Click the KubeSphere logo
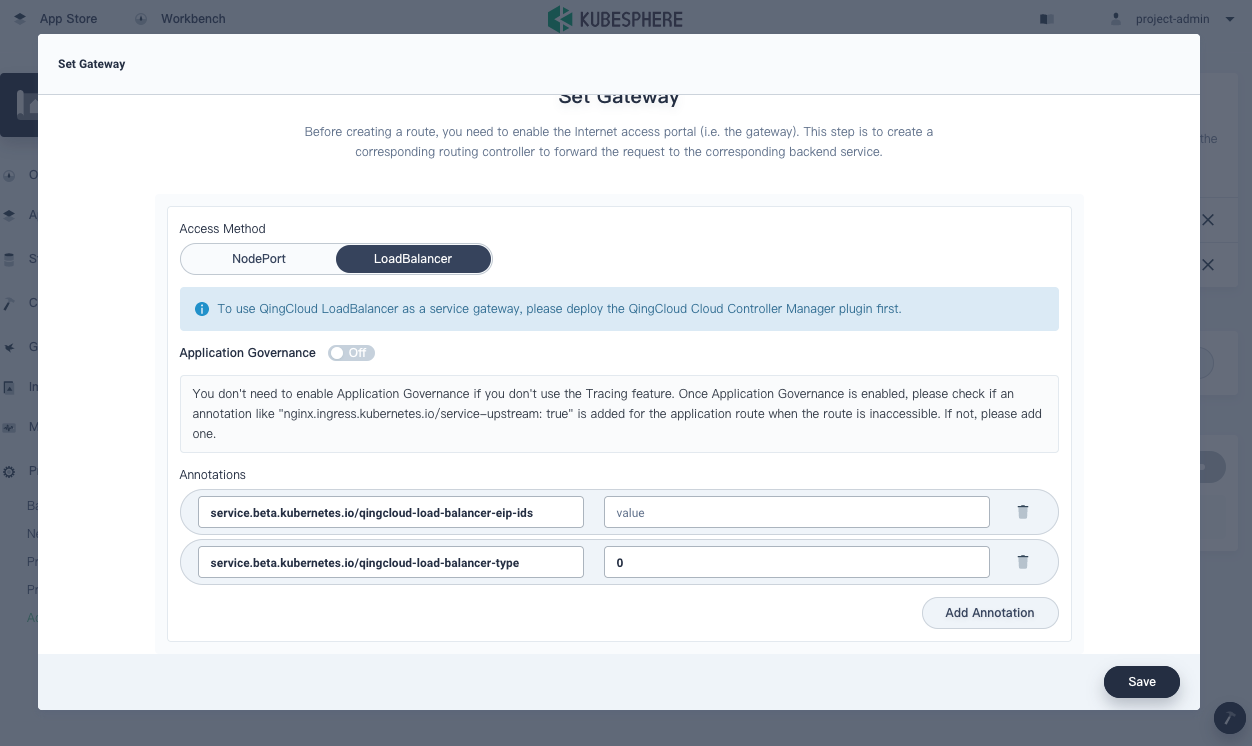This screenshot has width=1252, height=746. (x=615, y=19)
